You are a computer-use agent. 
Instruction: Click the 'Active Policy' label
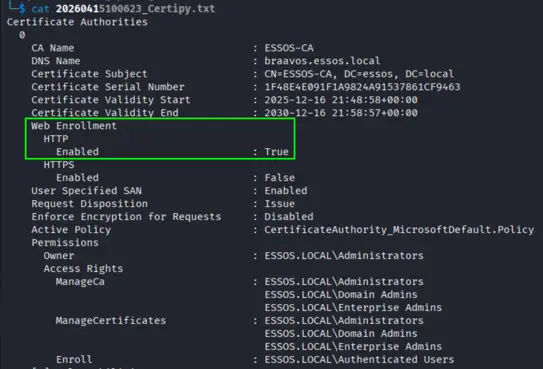tap(71, 230)
